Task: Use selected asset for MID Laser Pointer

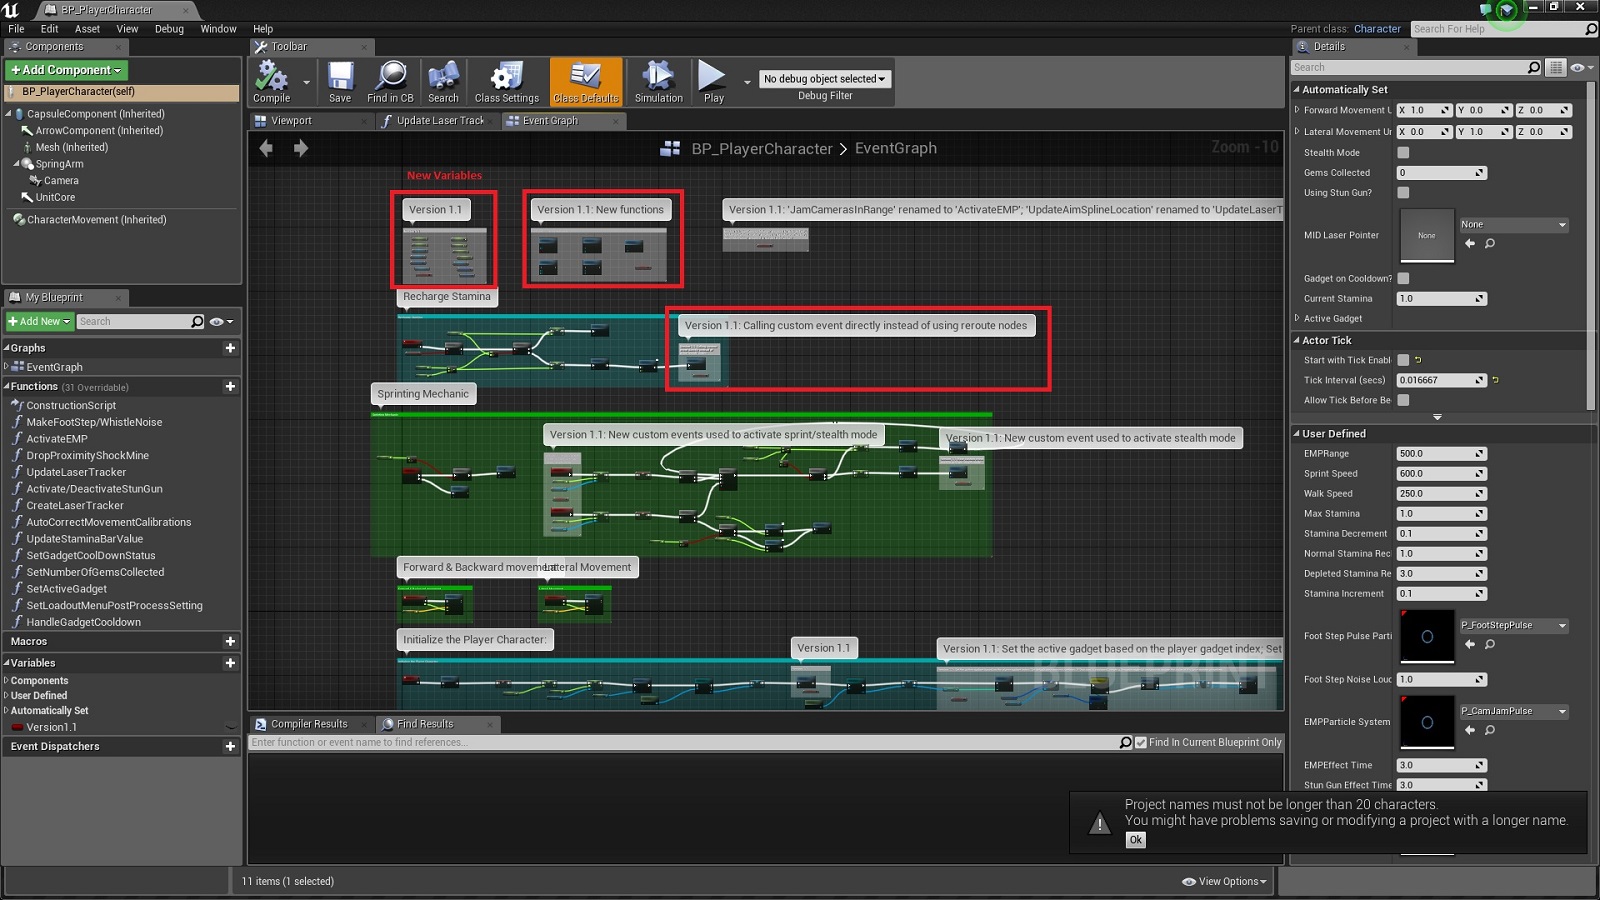Action: pyautogui.click(x=1470, y=244)
